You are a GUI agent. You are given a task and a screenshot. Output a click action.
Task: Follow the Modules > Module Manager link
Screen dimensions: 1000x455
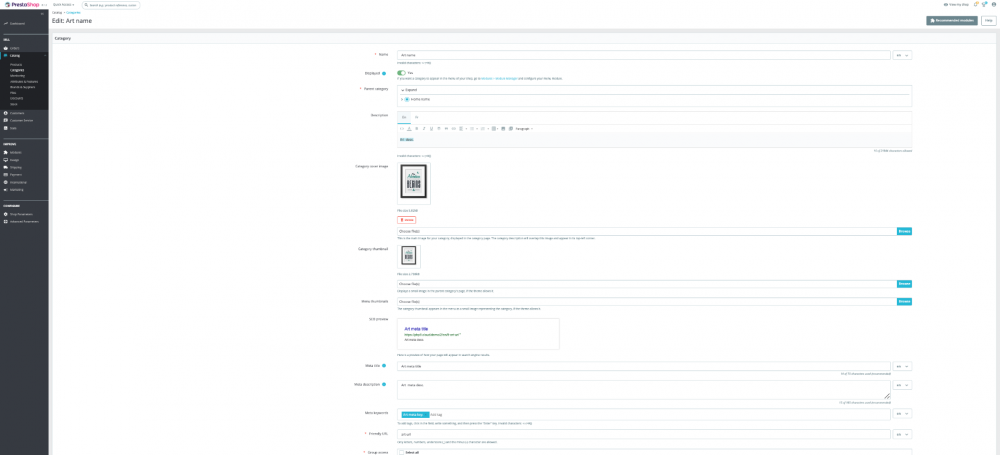tap(499, 78)
